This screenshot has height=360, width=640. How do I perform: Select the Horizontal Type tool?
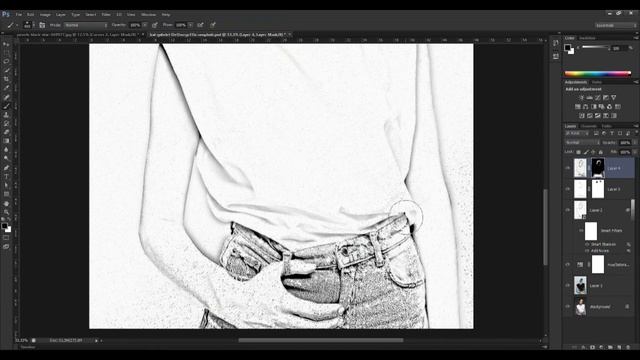coord(6,177)
